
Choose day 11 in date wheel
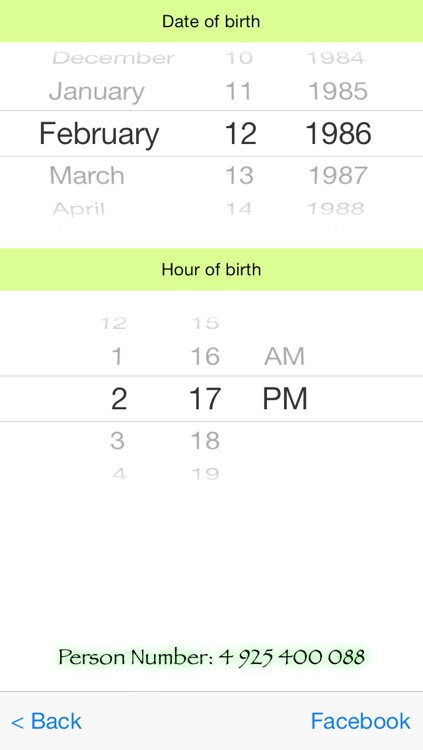tap(238, 91)
